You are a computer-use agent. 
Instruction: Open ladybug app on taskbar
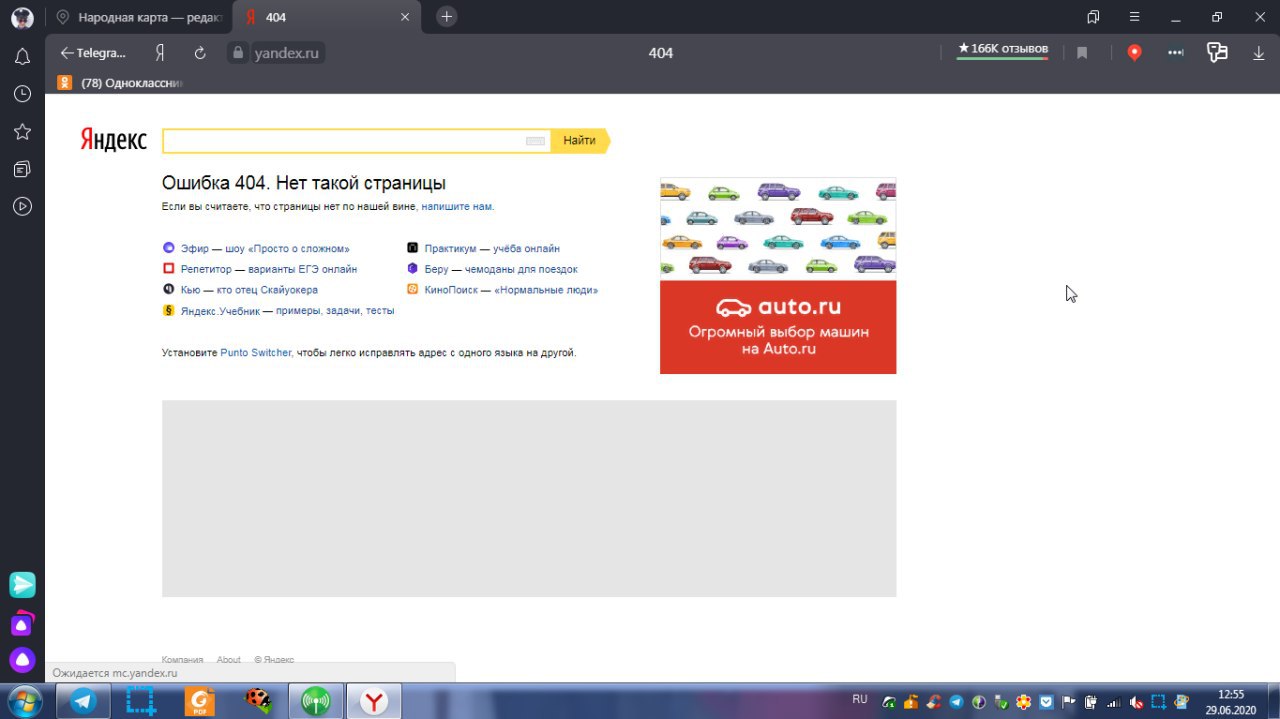click(257, 701)
